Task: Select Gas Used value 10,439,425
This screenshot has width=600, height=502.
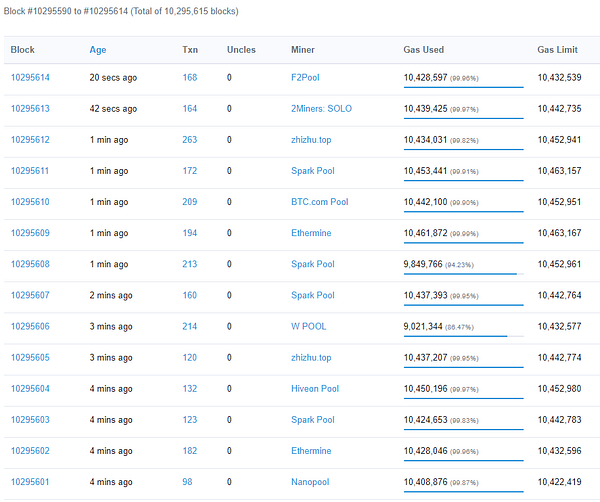Action: click(x=426, y=109)
